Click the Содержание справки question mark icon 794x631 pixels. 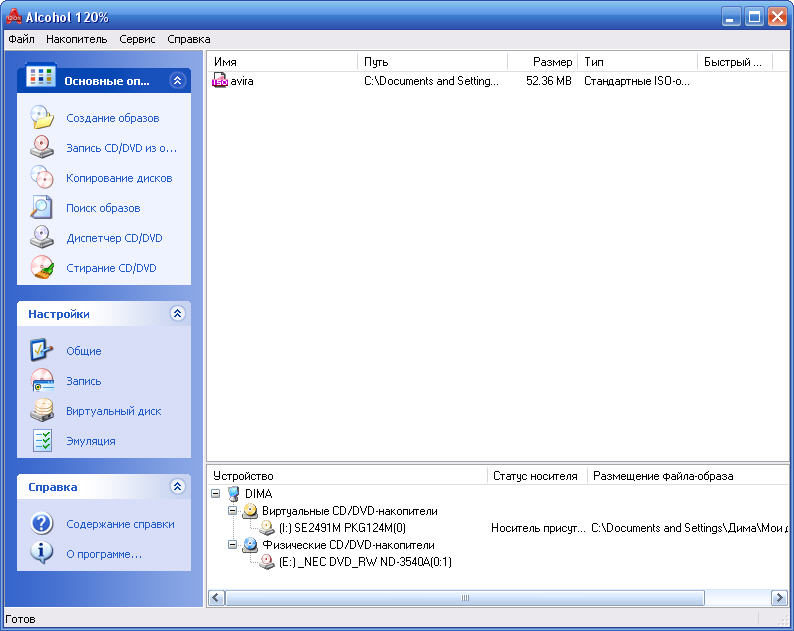coord(42,523)
